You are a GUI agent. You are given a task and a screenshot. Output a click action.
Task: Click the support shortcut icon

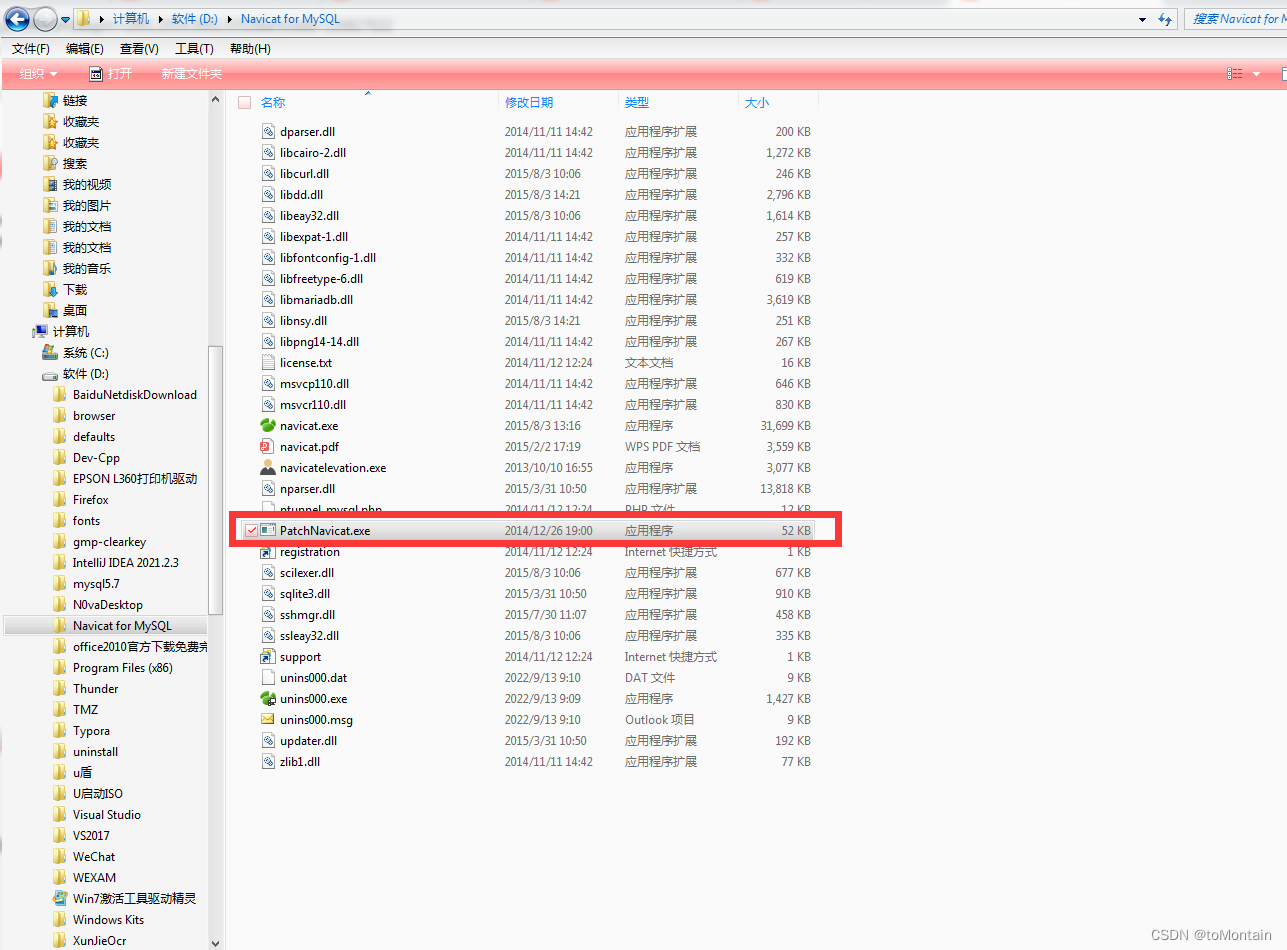(x=267, y=657)
